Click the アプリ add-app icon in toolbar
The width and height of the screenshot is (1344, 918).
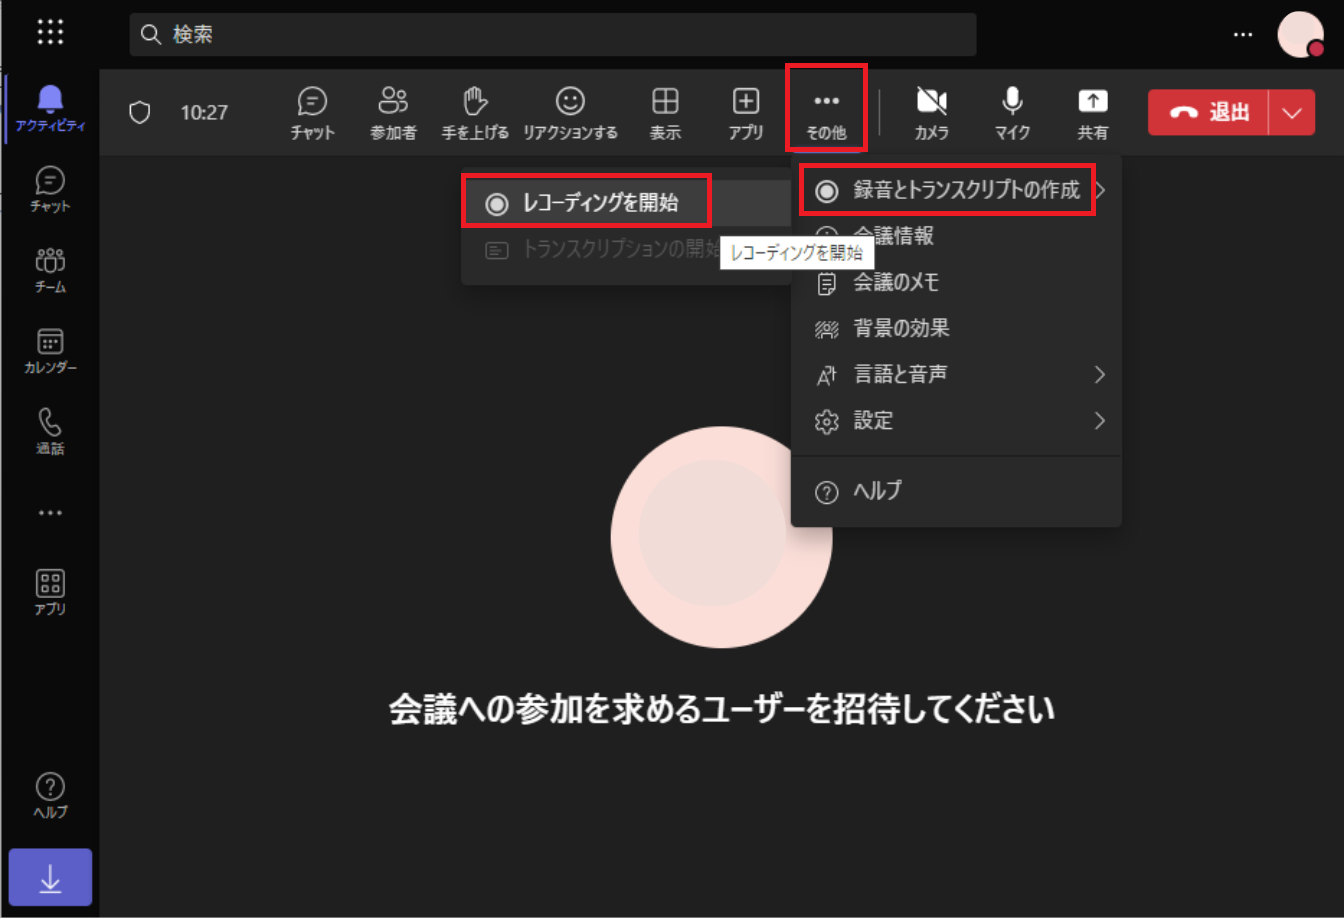[x=746, y=111]
